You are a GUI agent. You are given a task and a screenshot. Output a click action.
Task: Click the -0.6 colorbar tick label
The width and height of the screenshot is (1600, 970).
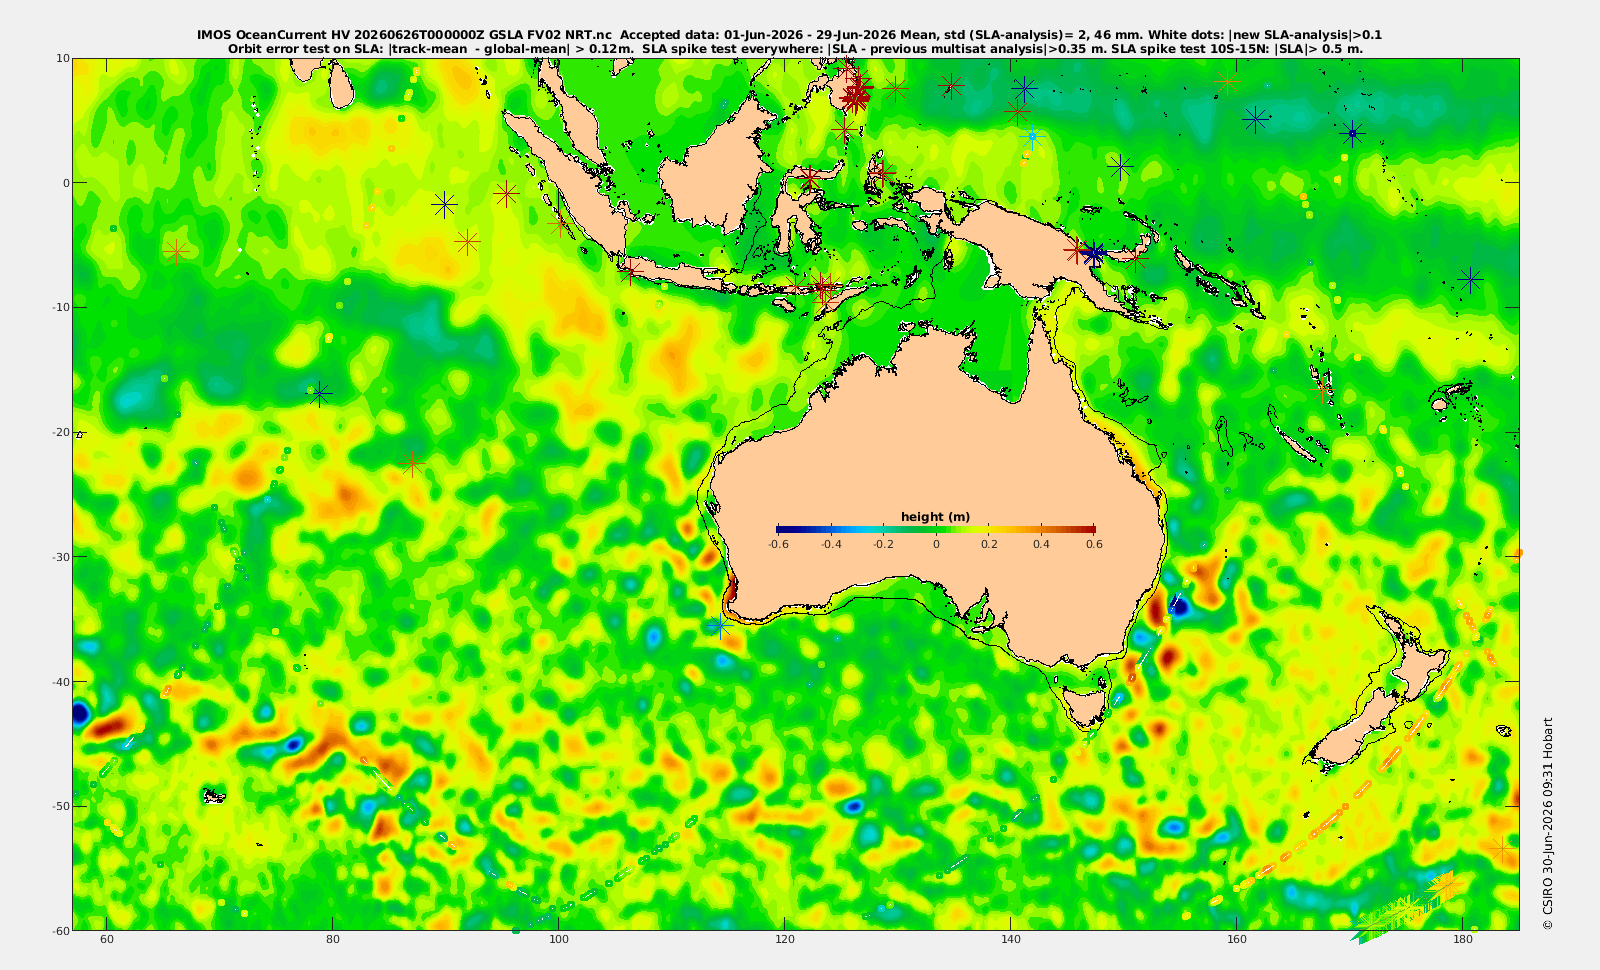click(777, 544)
